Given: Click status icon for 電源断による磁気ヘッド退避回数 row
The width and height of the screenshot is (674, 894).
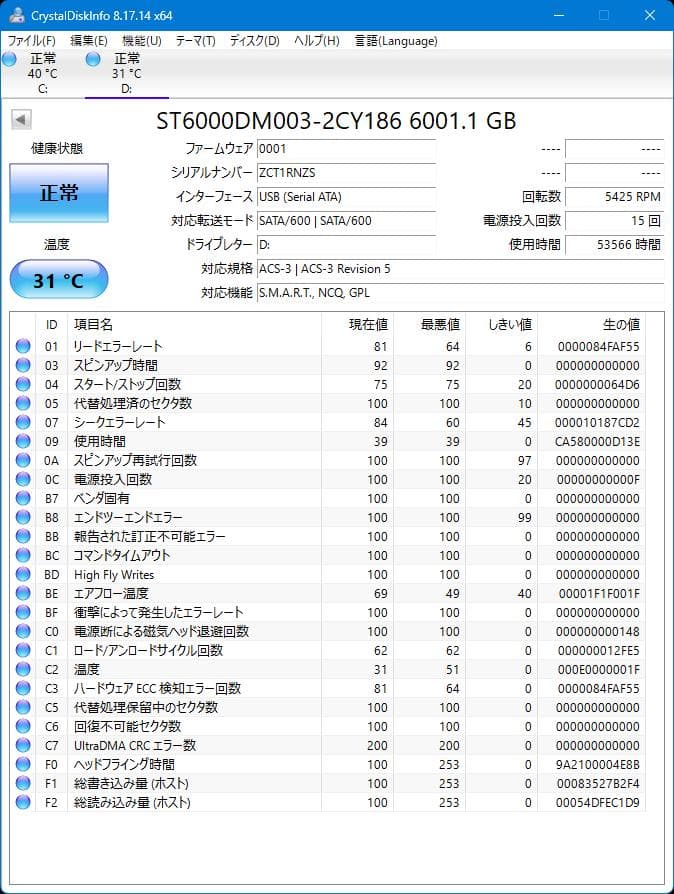Looking at the screenshot, I should (23, 631).
